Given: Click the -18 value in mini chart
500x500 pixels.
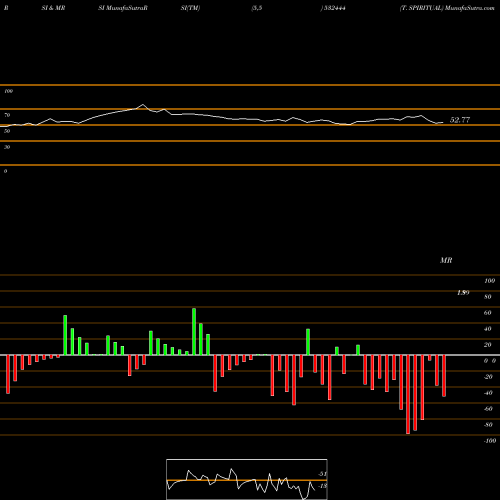Looking at the screenshot, I should 322,486.
